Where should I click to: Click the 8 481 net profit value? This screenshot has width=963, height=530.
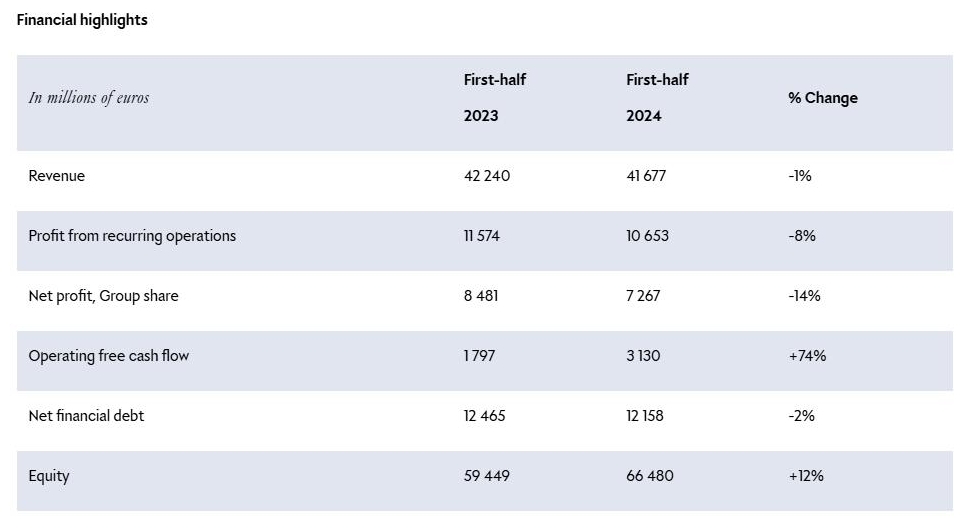(480, 296)
